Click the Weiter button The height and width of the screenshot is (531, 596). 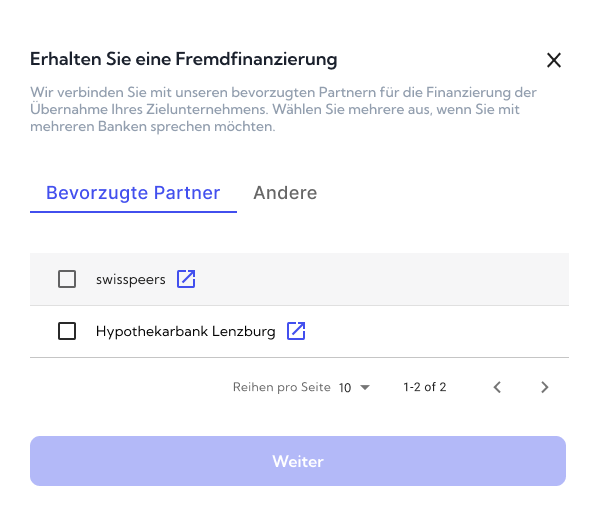[298, 461]
